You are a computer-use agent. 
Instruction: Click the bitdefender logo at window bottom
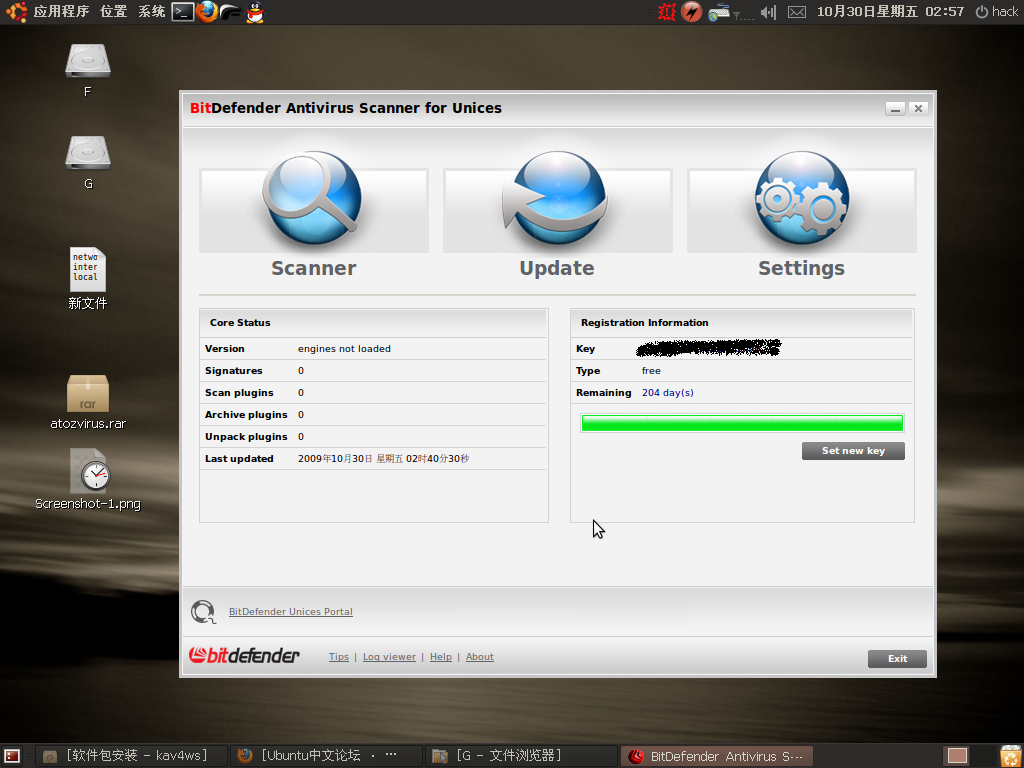244,655
